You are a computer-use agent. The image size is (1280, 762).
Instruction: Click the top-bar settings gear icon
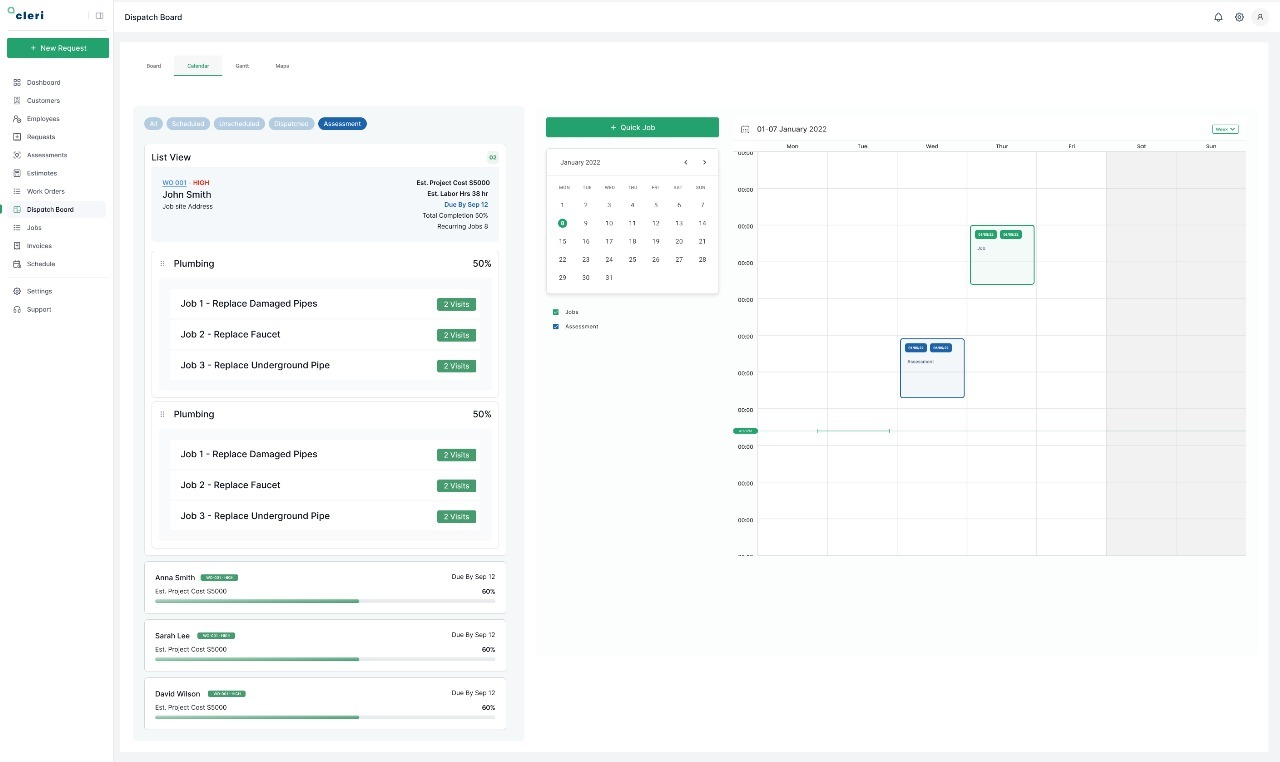(x=1239, y=17)
